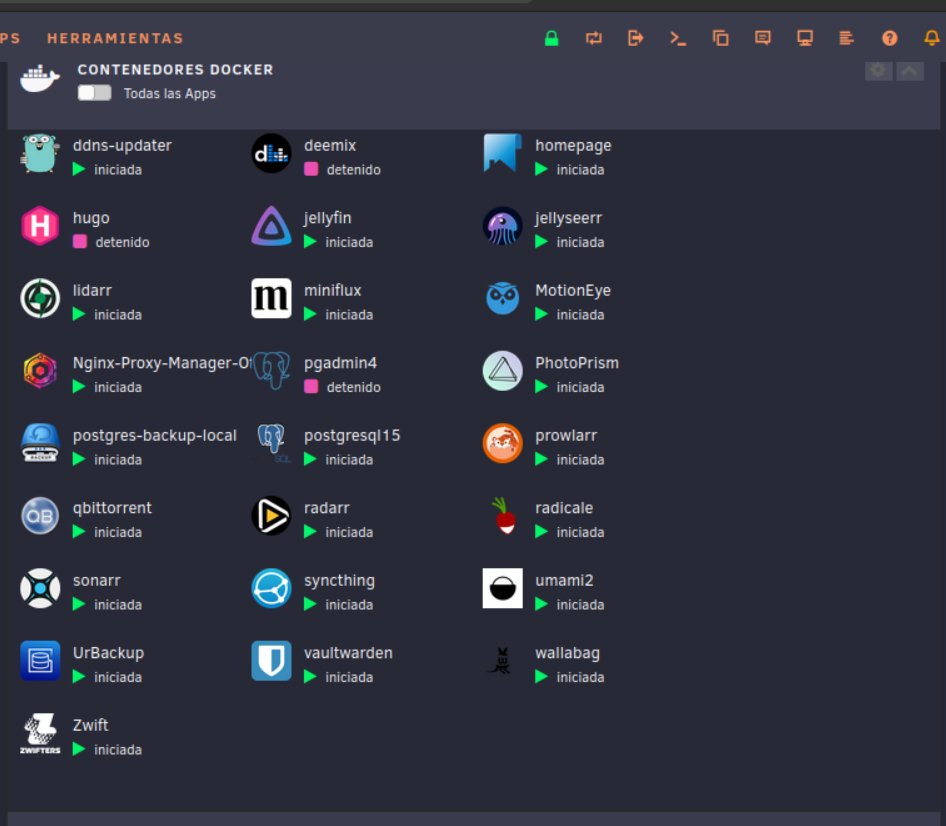The image size is (946, 826).
Task: Click the green lock icon in toolbar
Action: (551, 38)
